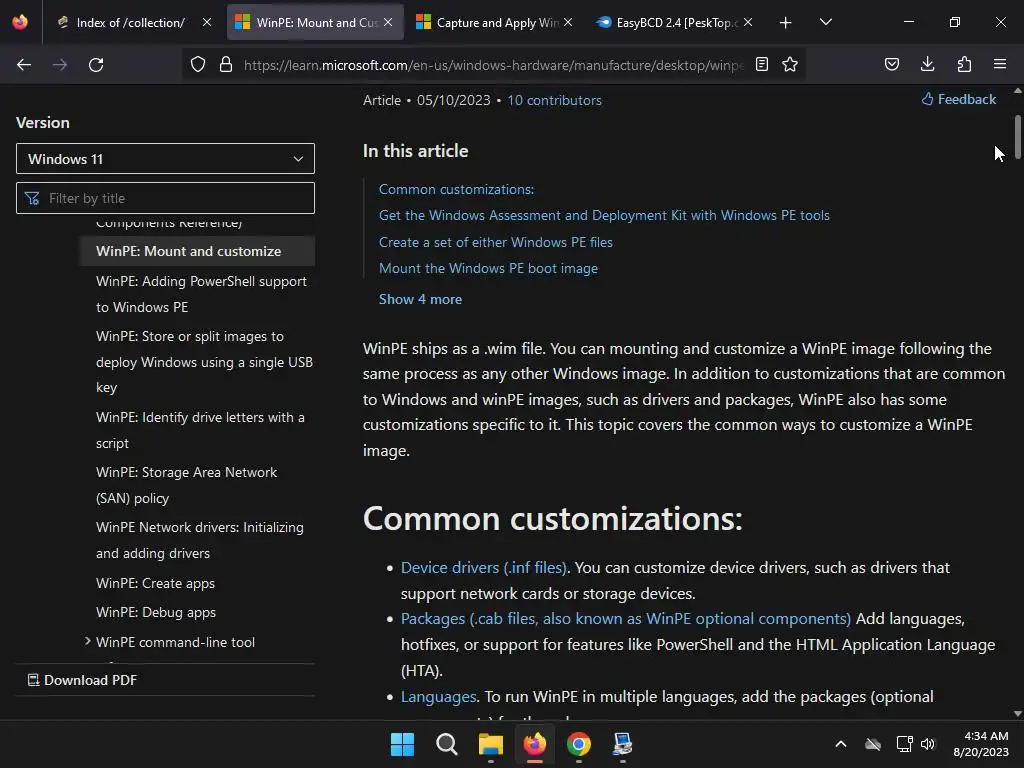The width and height of the screenshot is (1024, 768).
Task: Open the Packages (.cab files) link
Action: coord(626,618)
